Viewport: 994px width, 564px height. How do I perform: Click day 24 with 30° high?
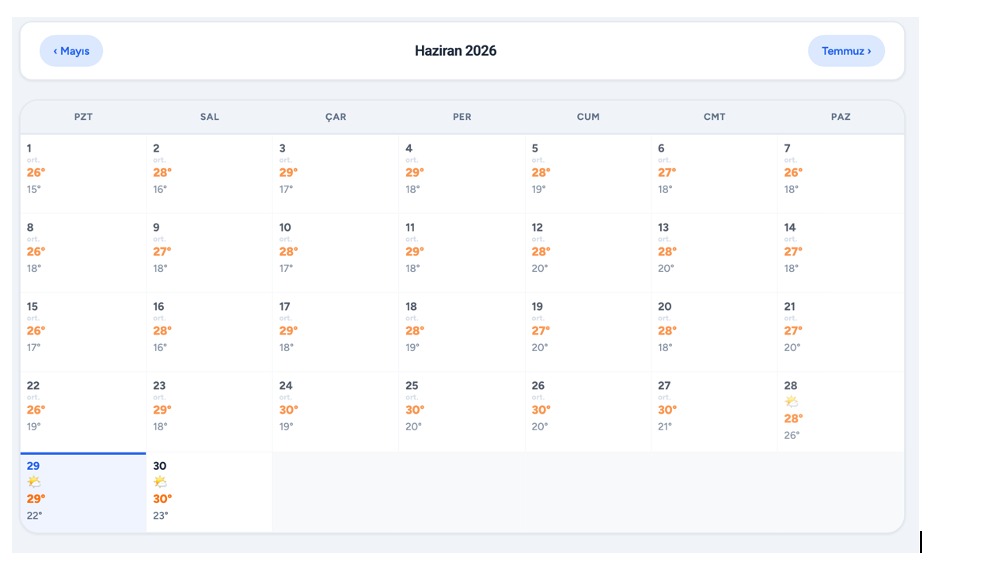335,412
